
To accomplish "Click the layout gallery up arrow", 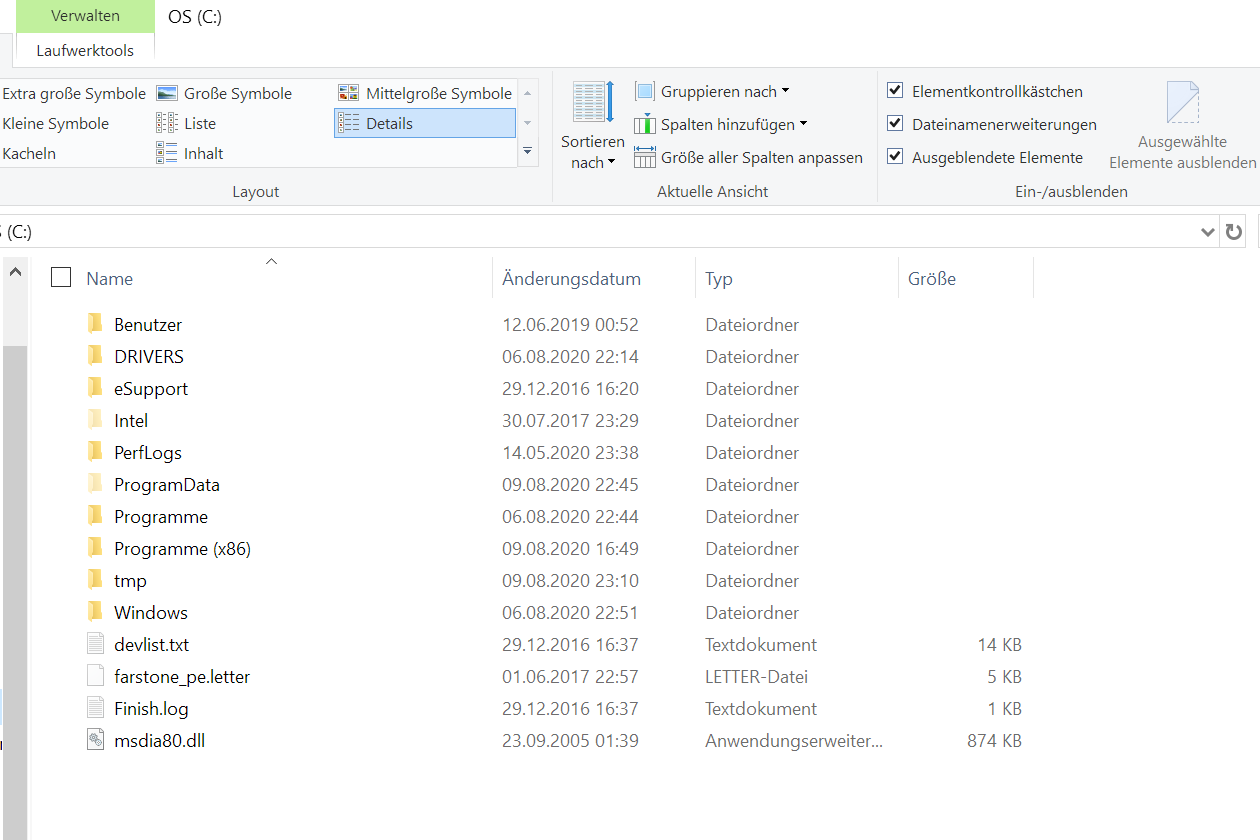I will (x=528, y=93).
